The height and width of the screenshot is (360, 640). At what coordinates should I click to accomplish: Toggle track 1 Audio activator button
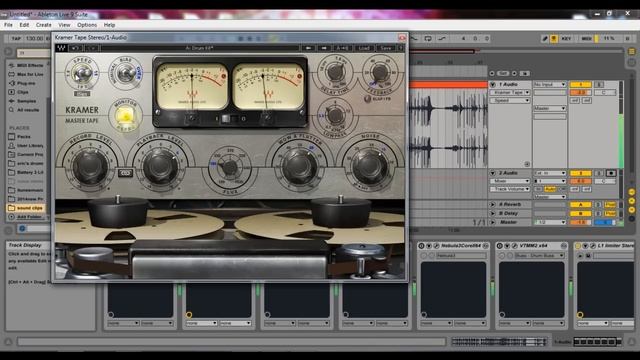coord(580,84)
